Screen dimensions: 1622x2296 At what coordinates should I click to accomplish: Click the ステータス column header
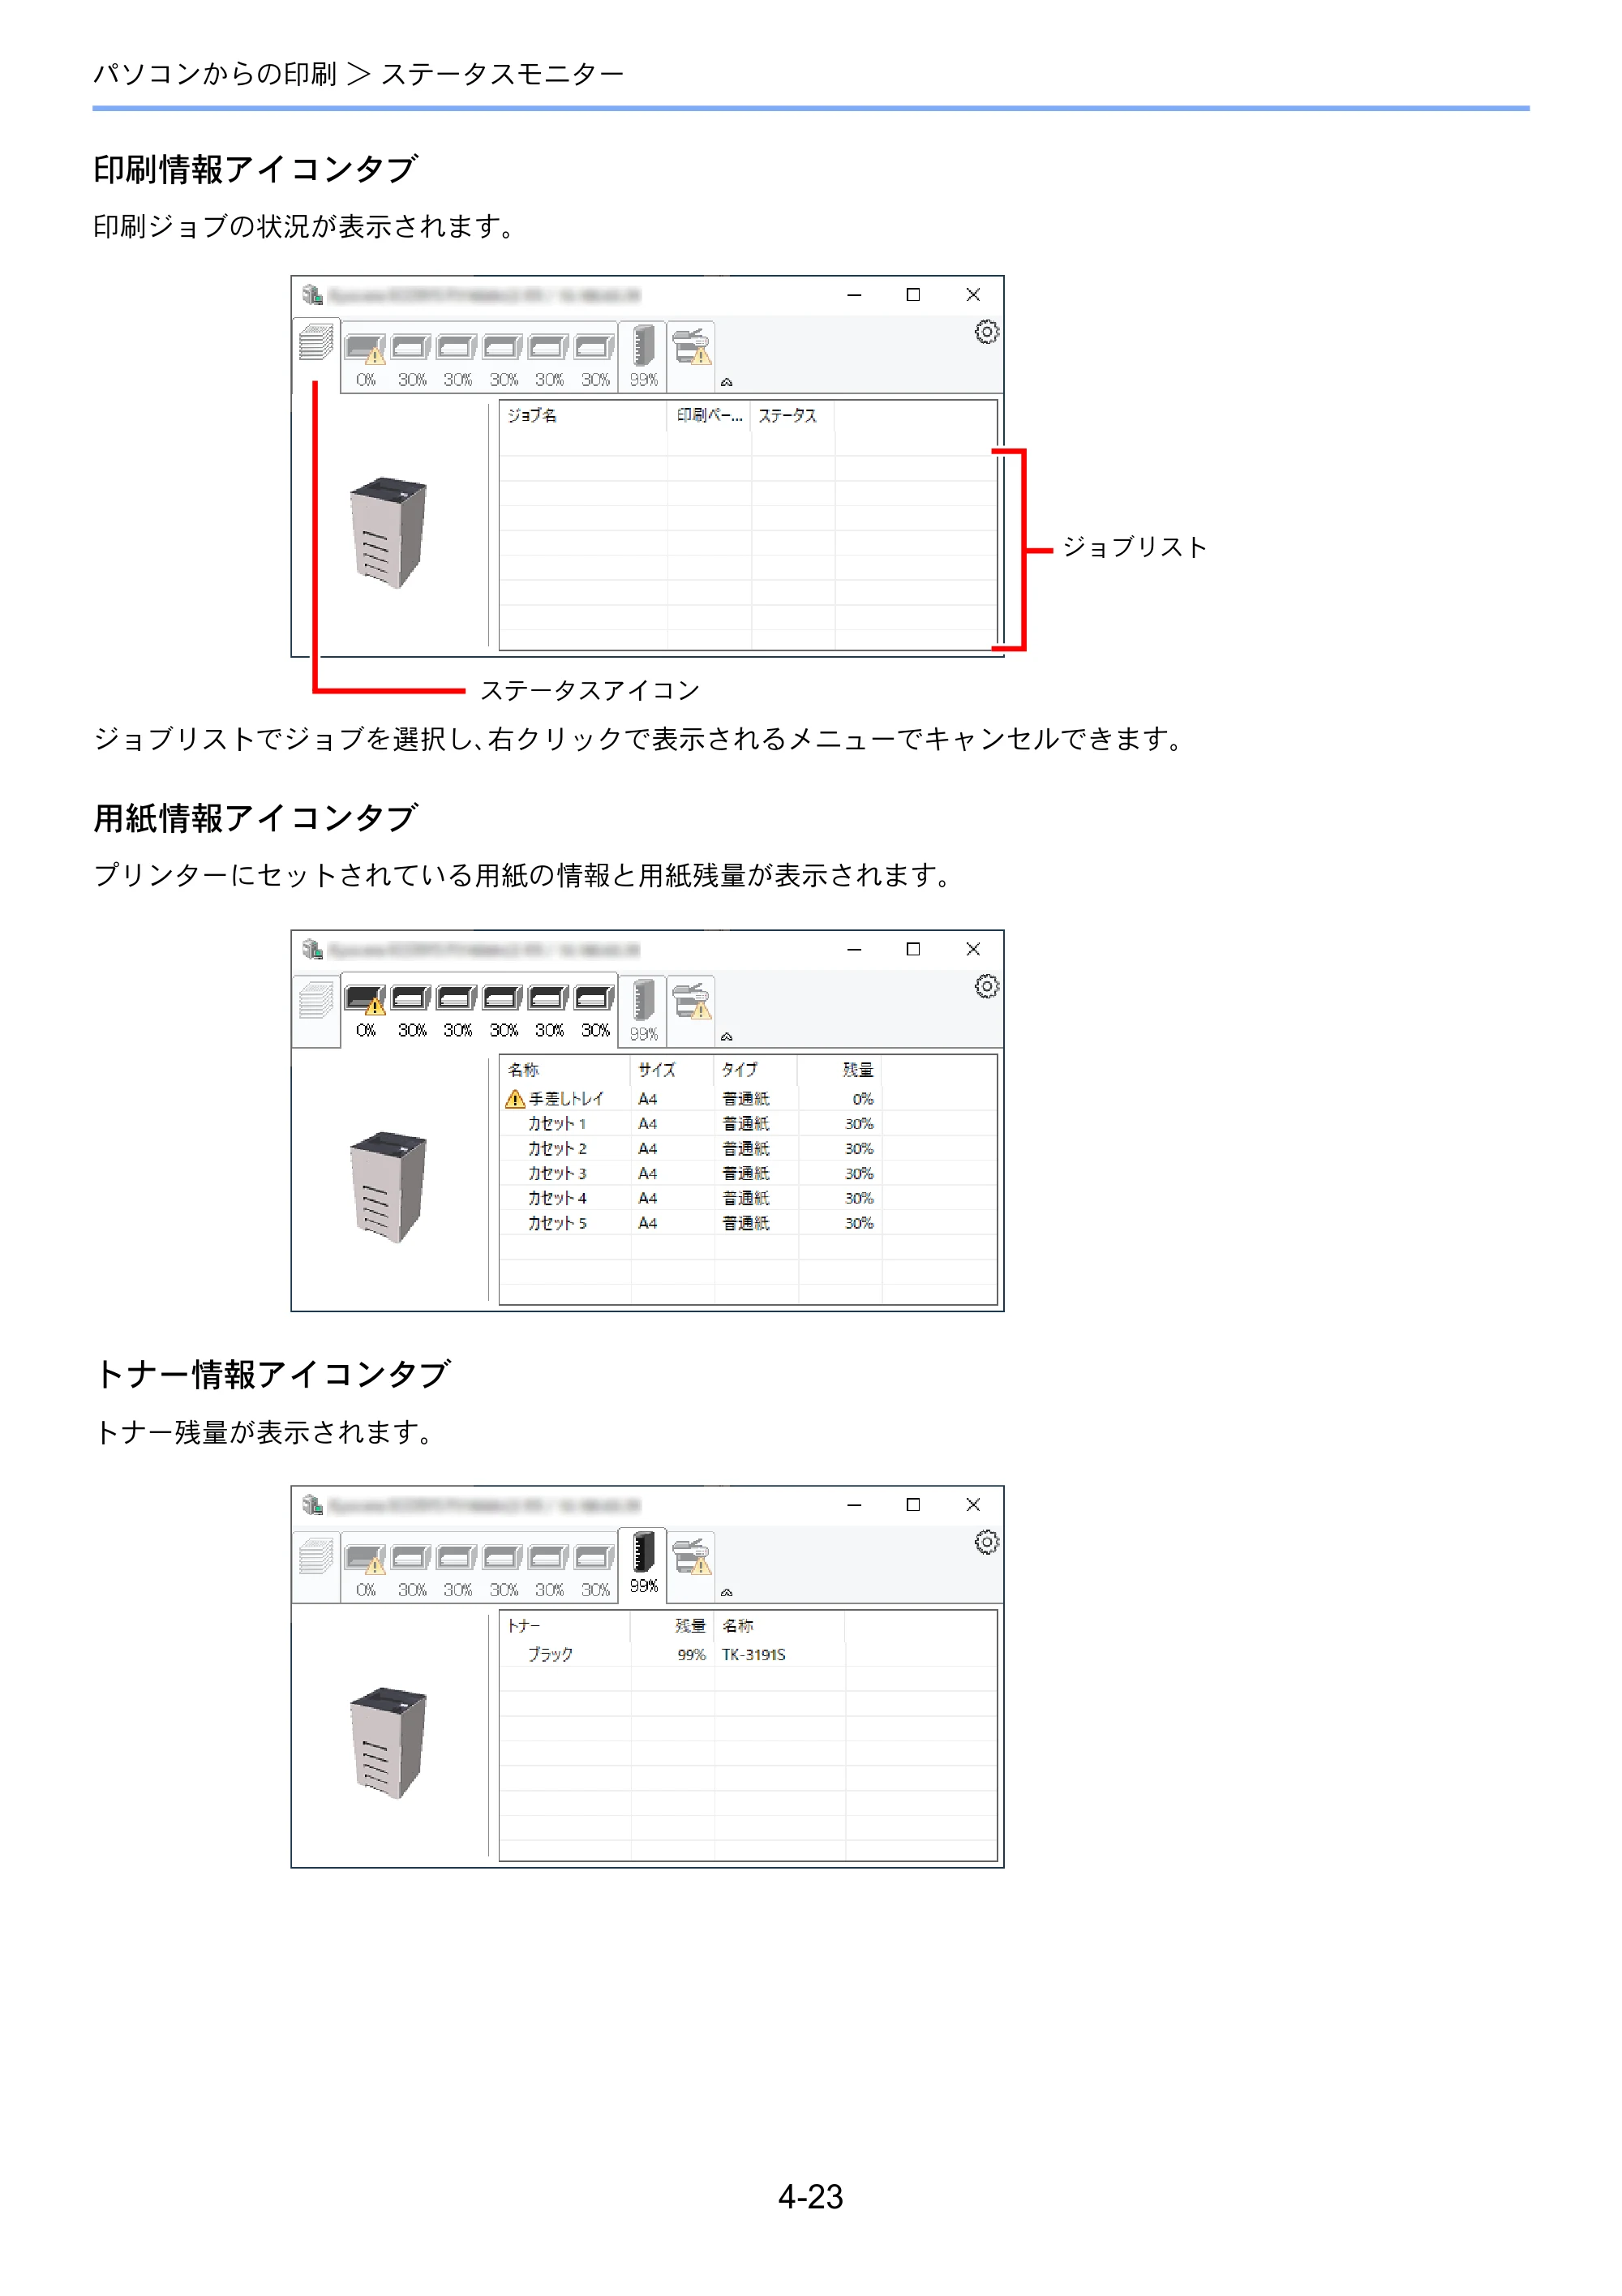coord(792,415)
